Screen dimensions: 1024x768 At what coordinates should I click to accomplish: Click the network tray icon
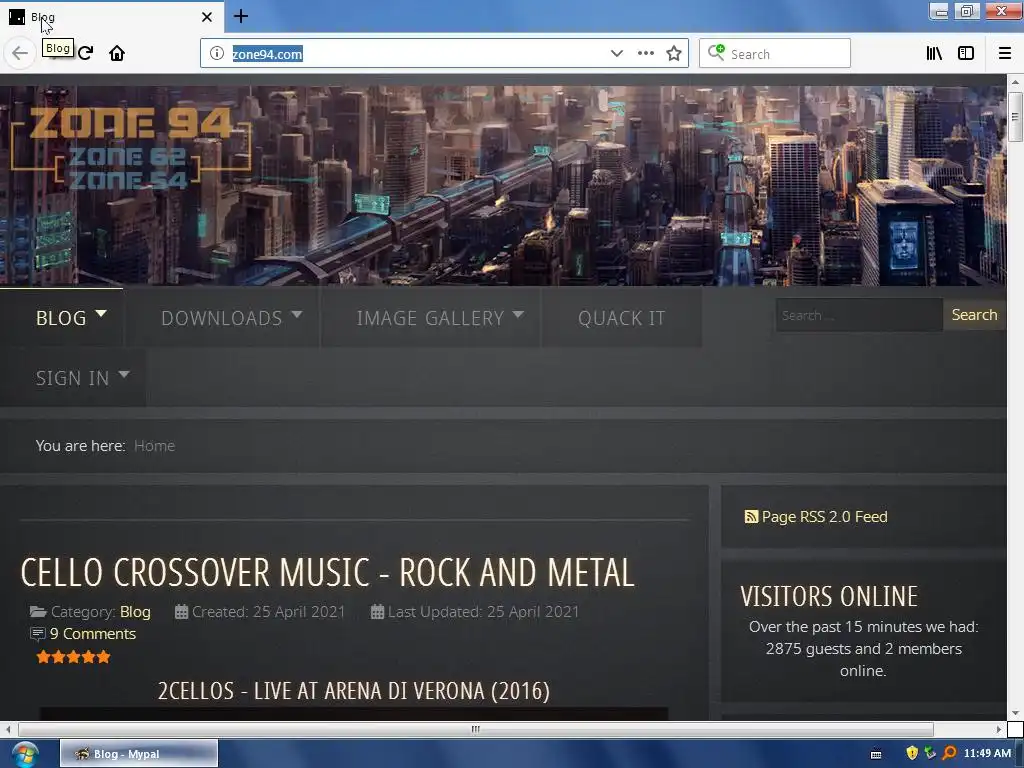(930, 754)
